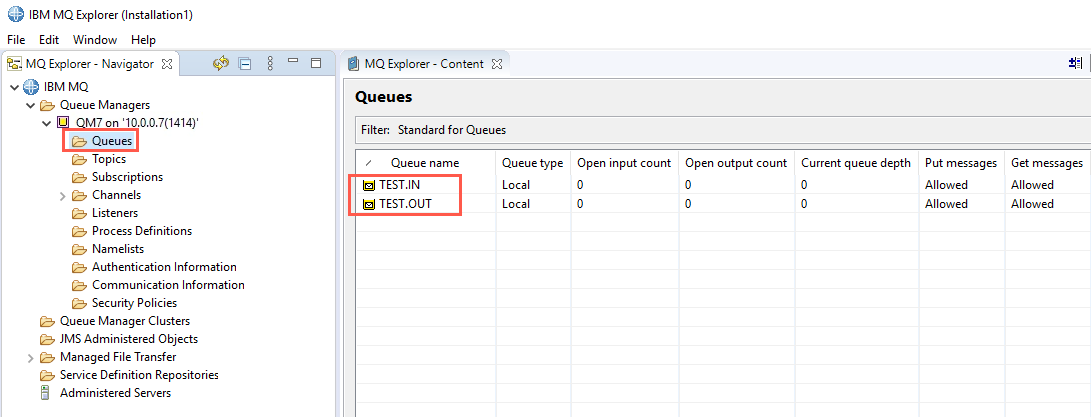
Task: Sort by the Get messages column header
Action: tap(1047, 163)
